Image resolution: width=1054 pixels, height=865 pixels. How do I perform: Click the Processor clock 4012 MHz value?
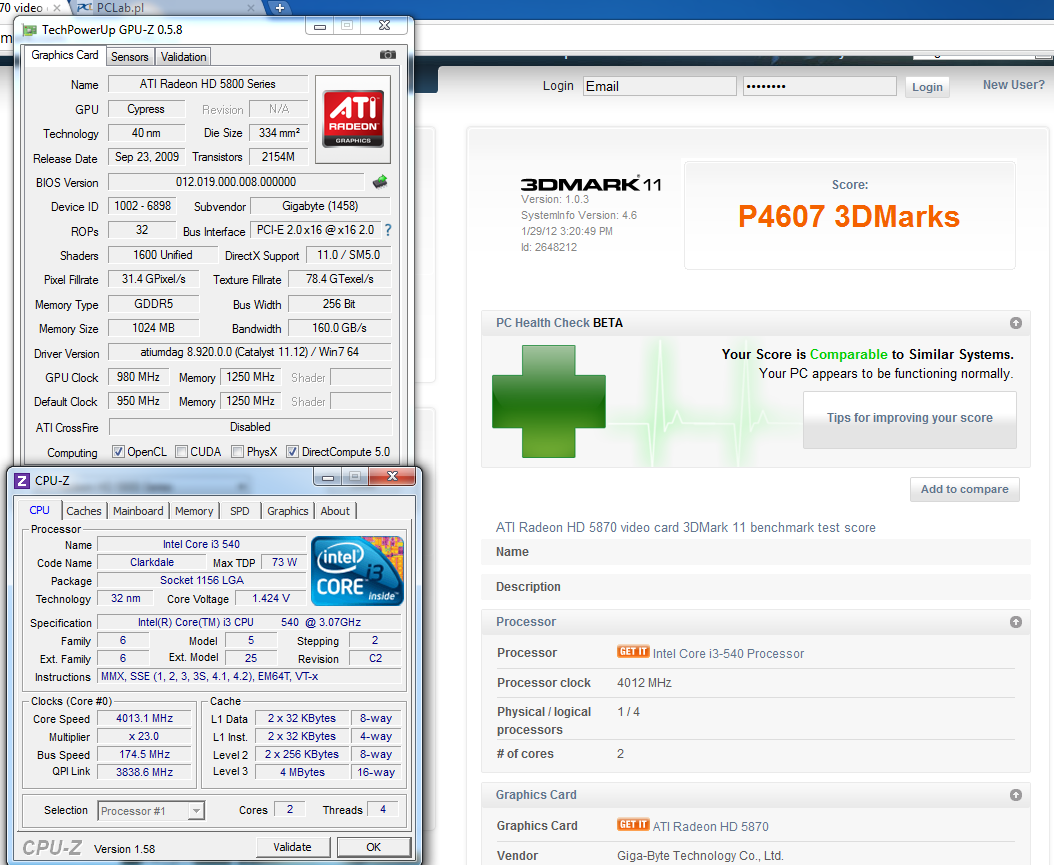point(644,683)
